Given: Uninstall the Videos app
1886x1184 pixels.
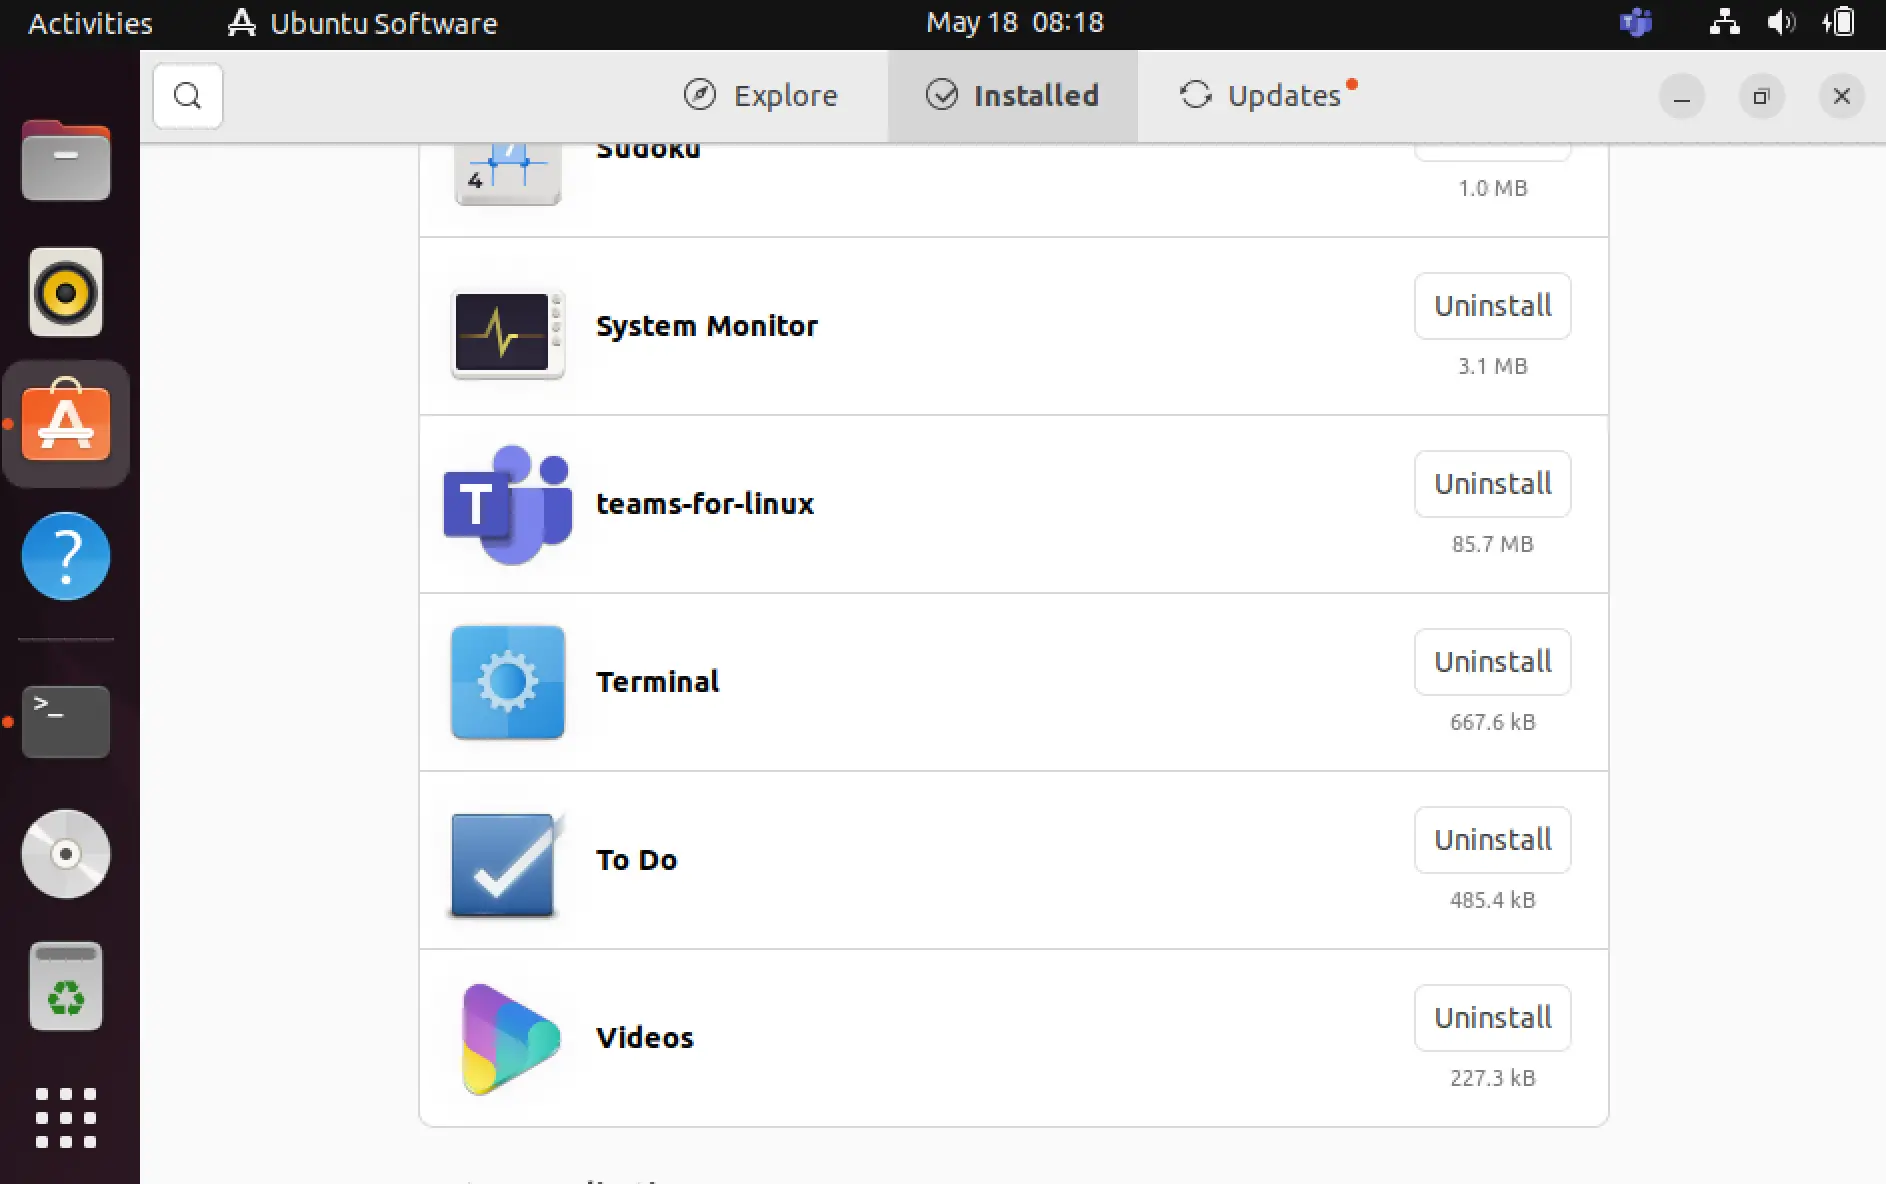Looking at the screenshot, I should click(x=1492, y=1018).
